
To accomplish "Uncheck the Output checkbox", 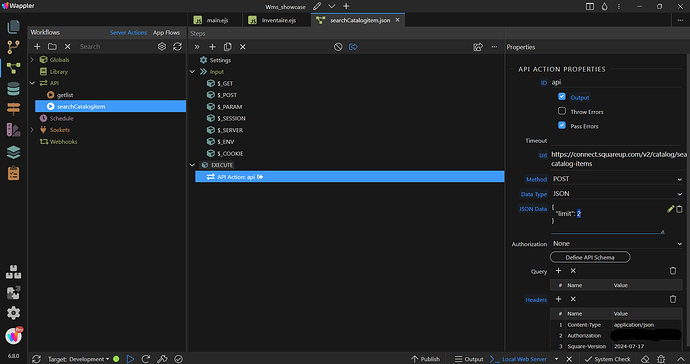I will 562,96.
